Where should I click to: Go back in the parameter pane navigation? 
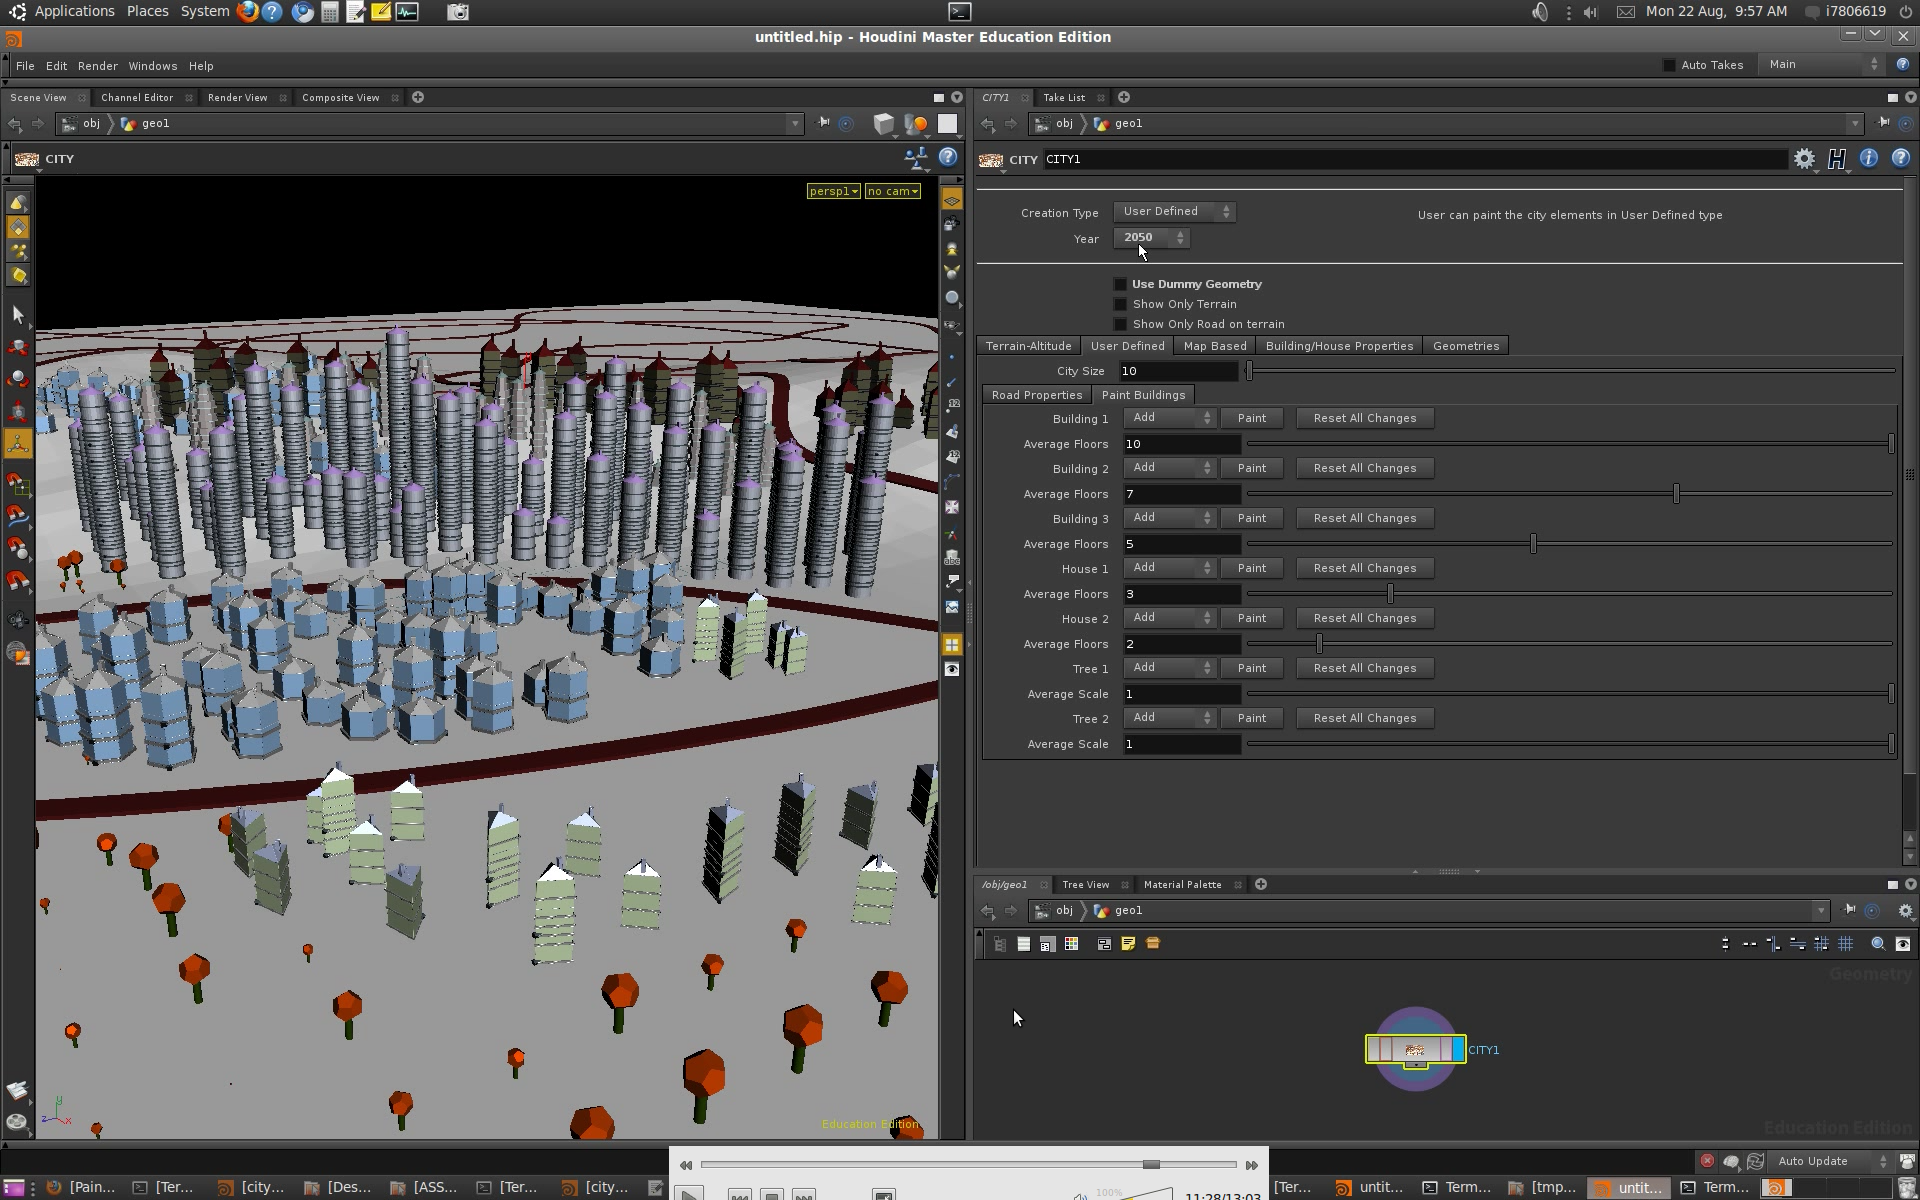(988, 124)
